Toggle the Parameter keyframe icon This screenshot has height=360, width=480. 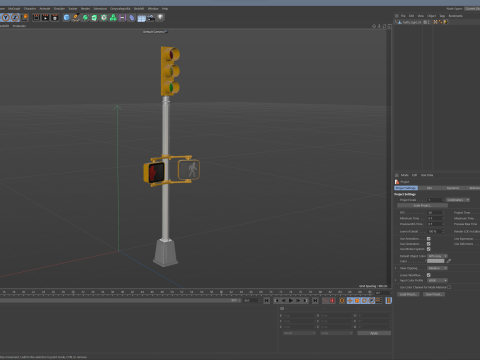tap(372, 301)
